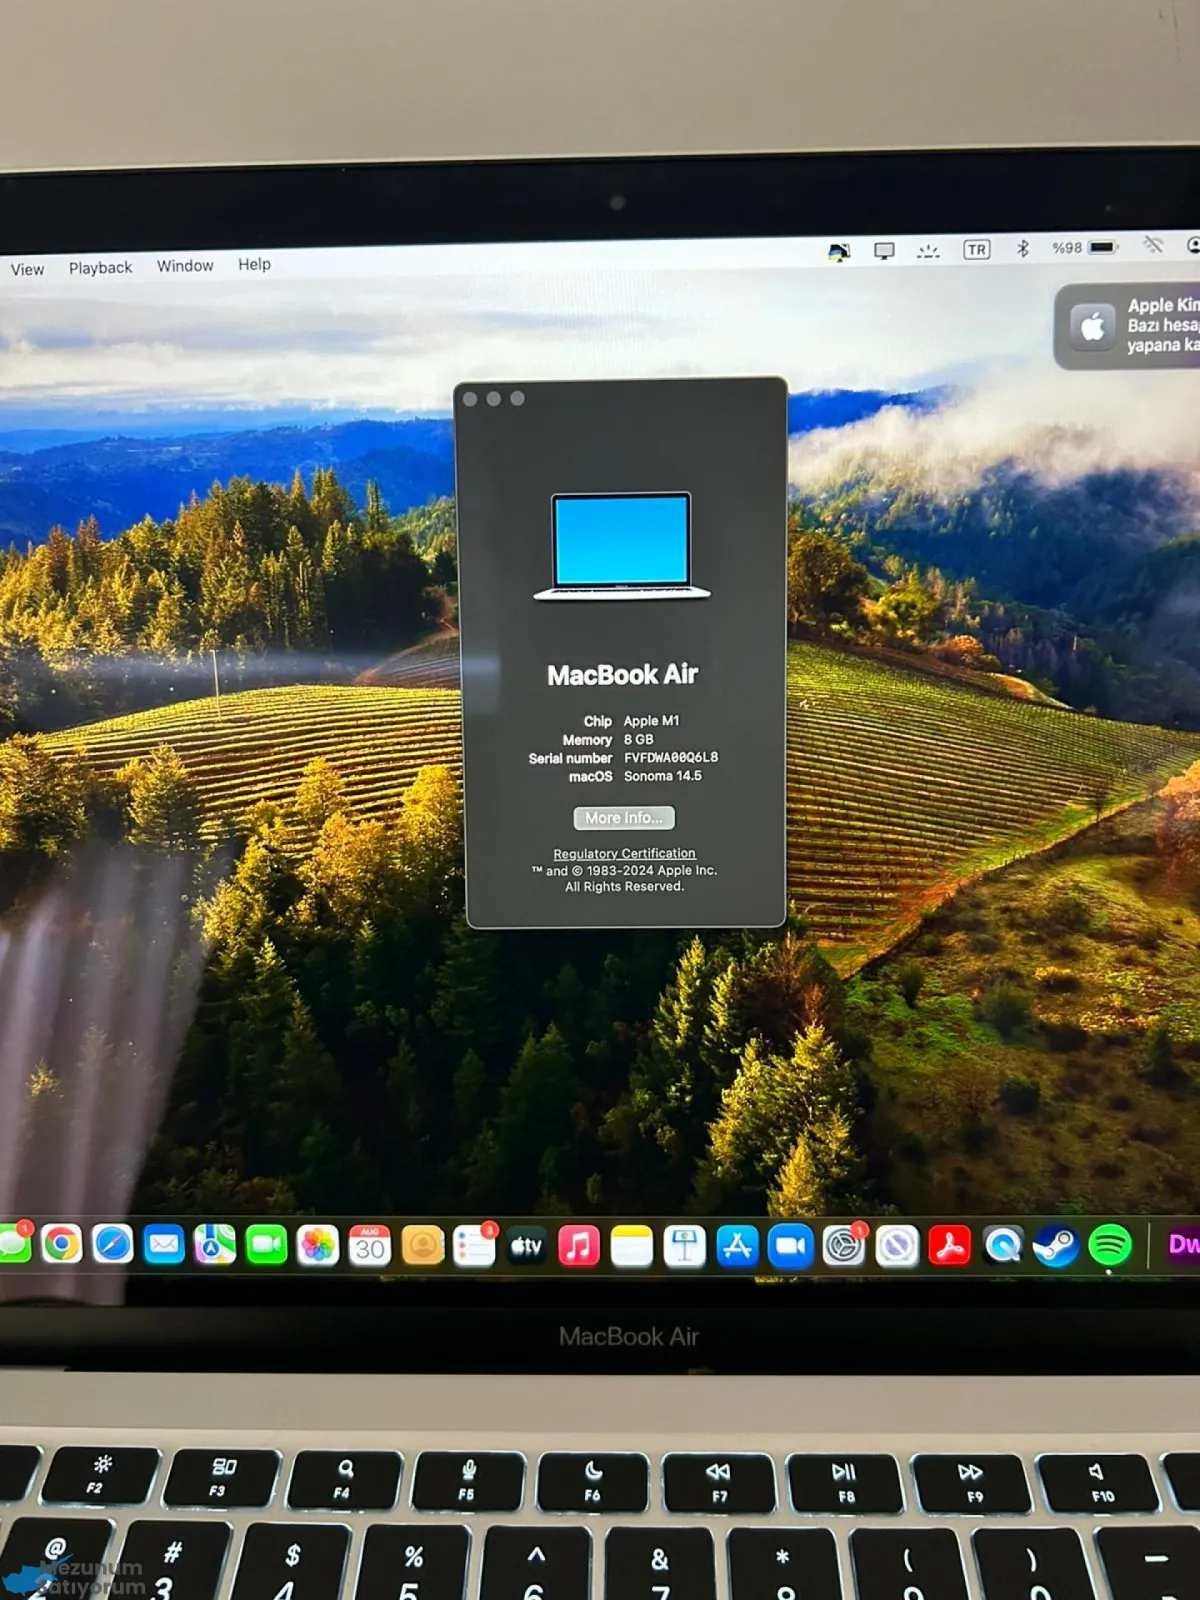Open the keyboard brightness menu bar item
The width and height of the screenshot is (1200, 1600).
coord(928,250)
